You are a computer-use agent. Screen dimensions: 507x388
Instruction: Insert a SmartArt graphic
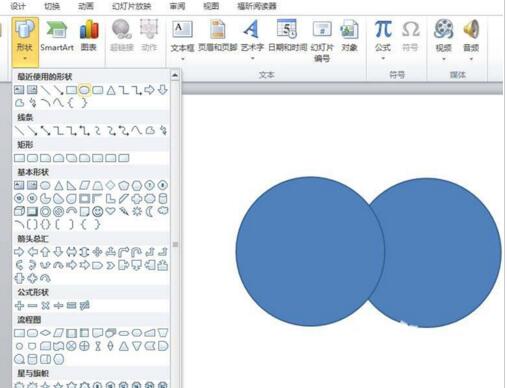tap(57, 36)
